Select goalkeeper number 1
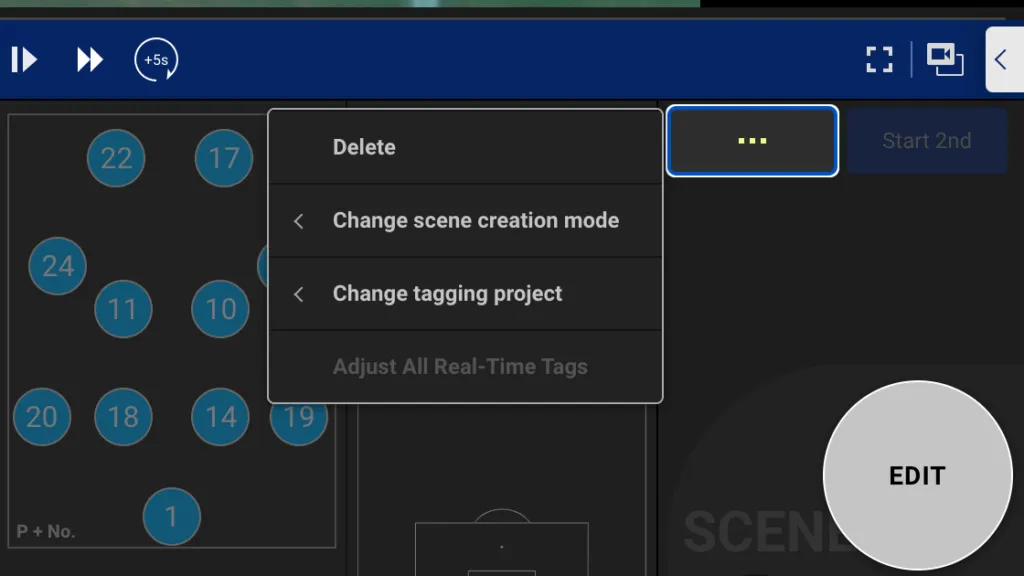The image size is (1024, 576). coord(172,517)
